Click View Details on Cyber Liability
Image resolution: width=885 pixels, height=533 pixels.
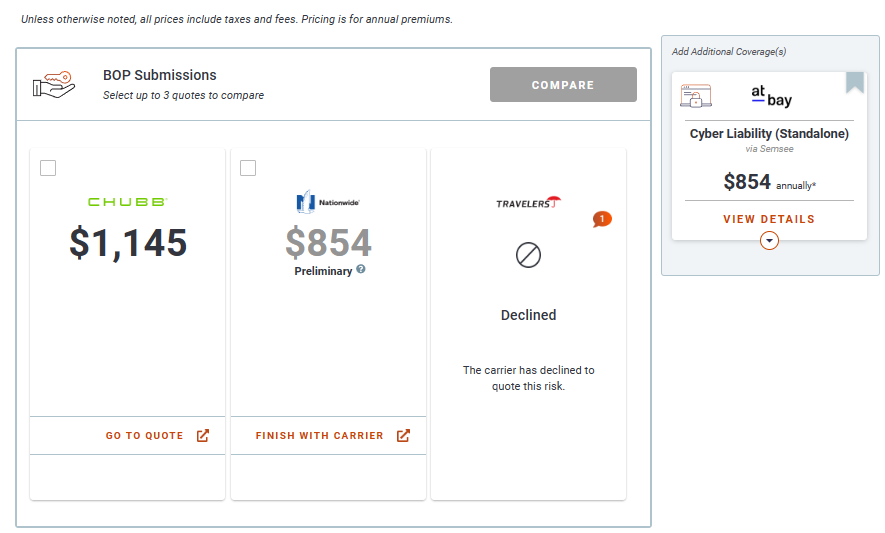click(769, 219)
